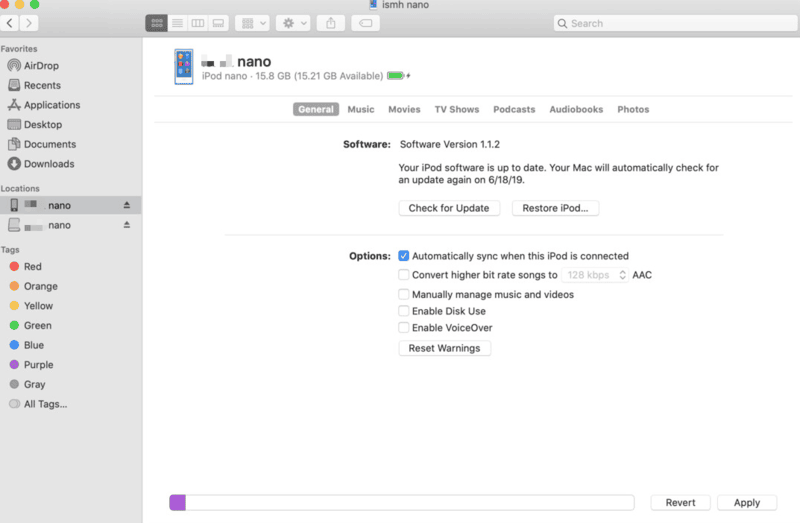This screenshot has width=800, height=523.
Task: Select the Gray tag
Action: [x=28, y=384]
